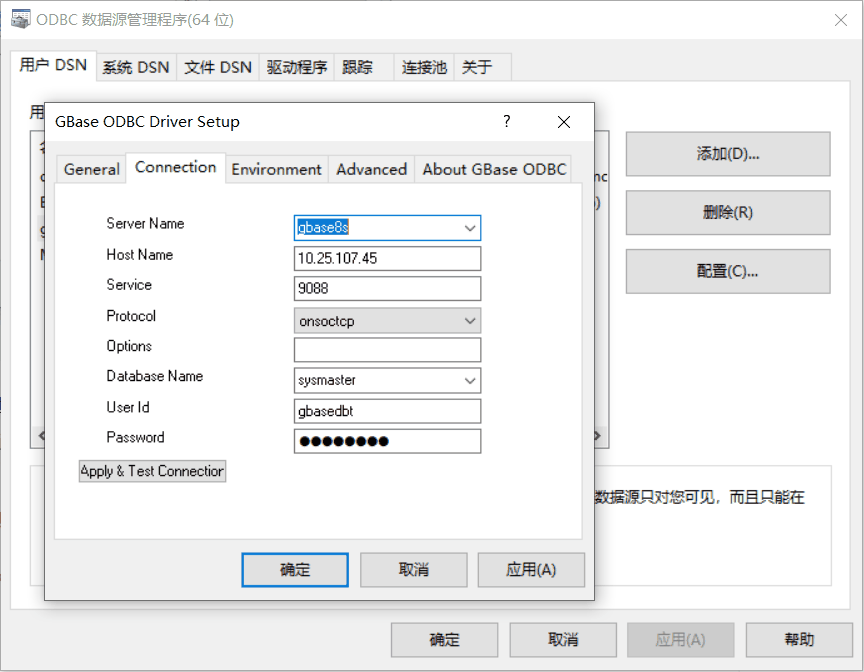This screenshot has width=864, height=672.
Task: Click the help question mark in GBase setup
Action: [506, 121]
